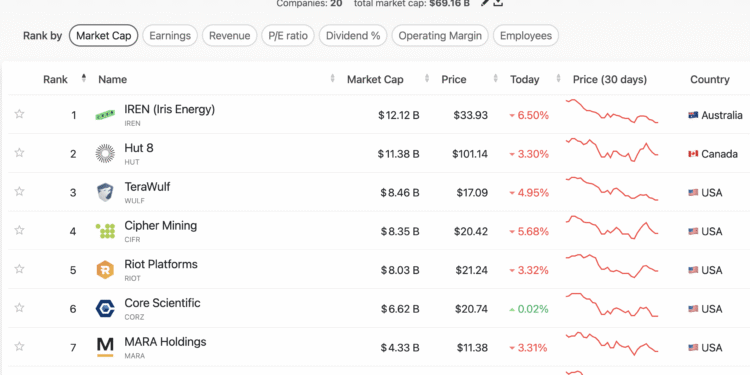
Task: Rank by Earnings
Action: (170, 36)
